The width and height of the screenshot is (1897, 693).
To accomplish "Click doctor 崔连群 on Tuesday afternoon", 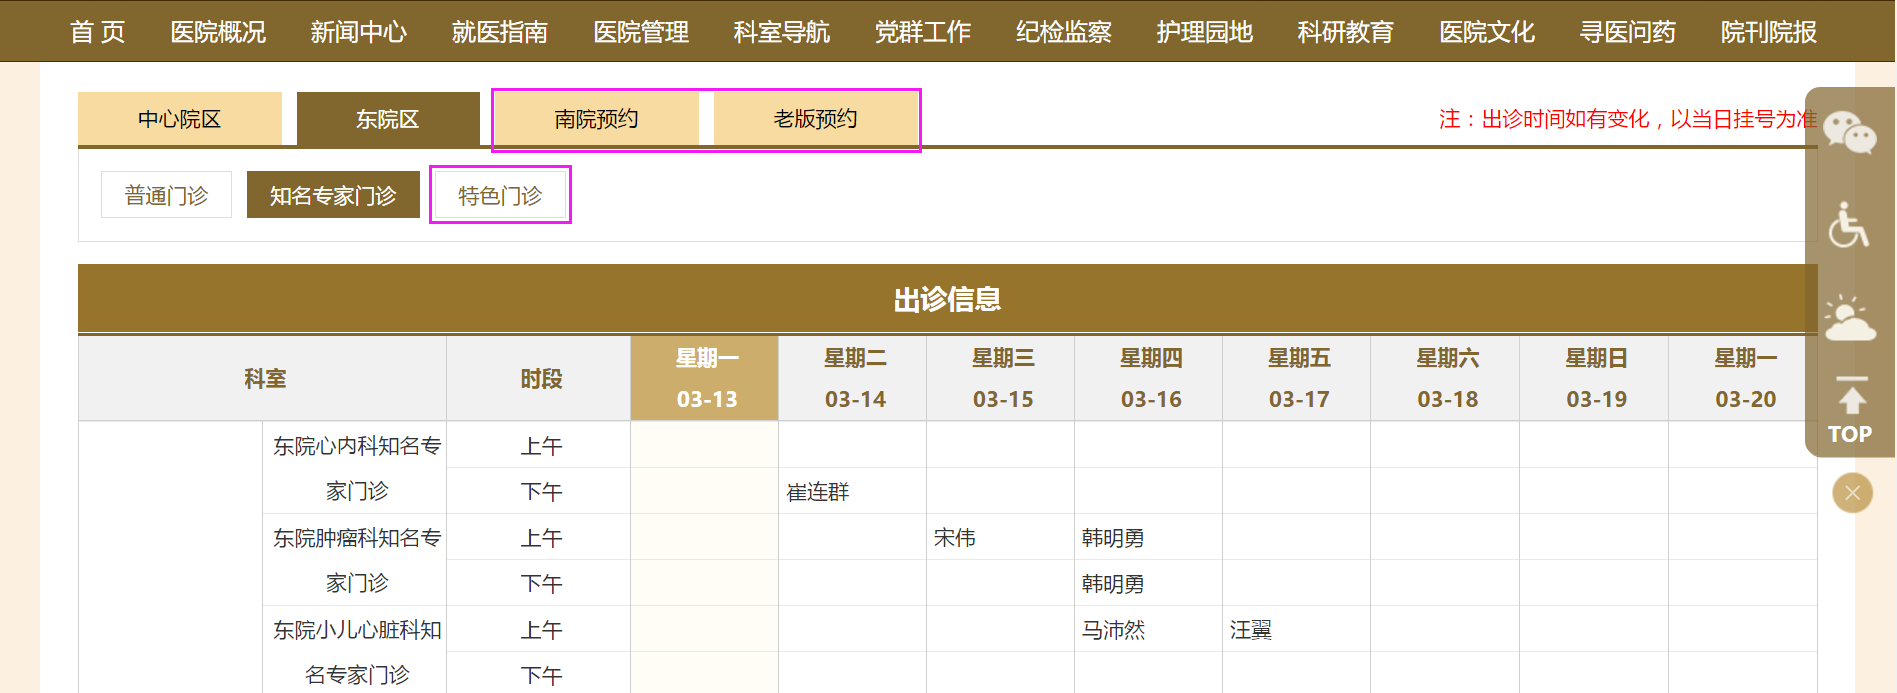I will tap(818, 492).
